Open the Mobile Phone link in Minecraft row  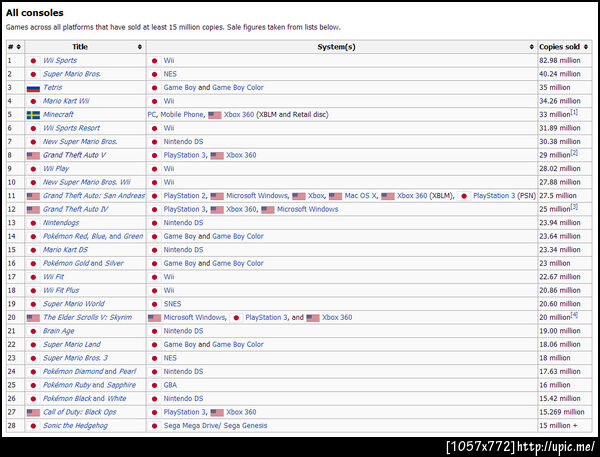click(x=182, y=114)
